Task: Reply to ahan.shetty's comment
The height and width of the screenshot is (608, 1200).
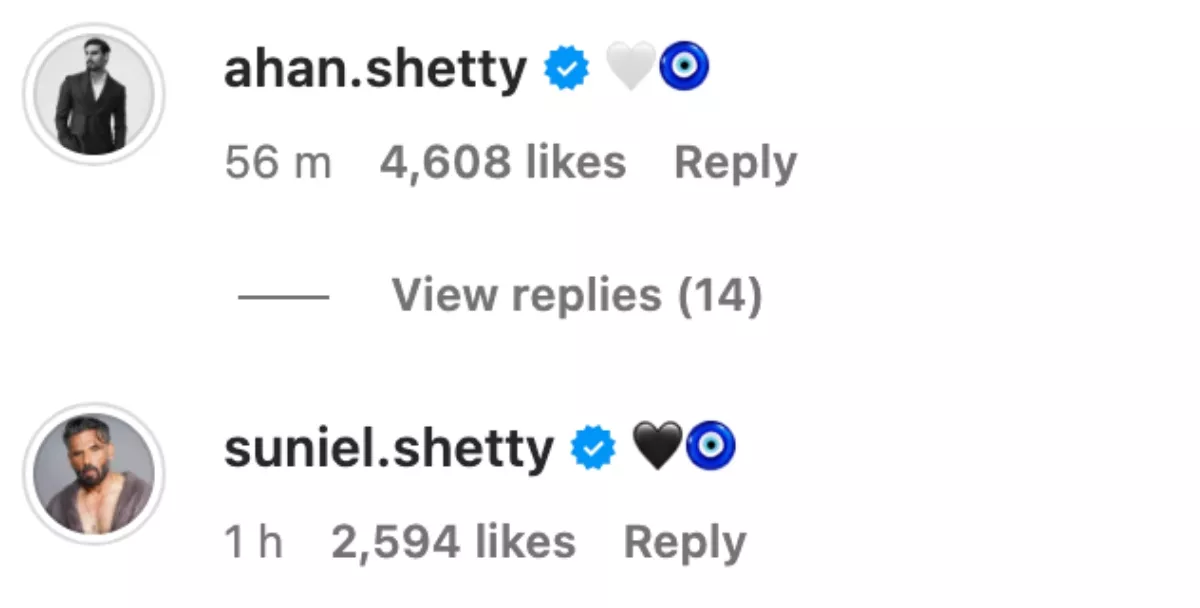Action: point(735,163)
